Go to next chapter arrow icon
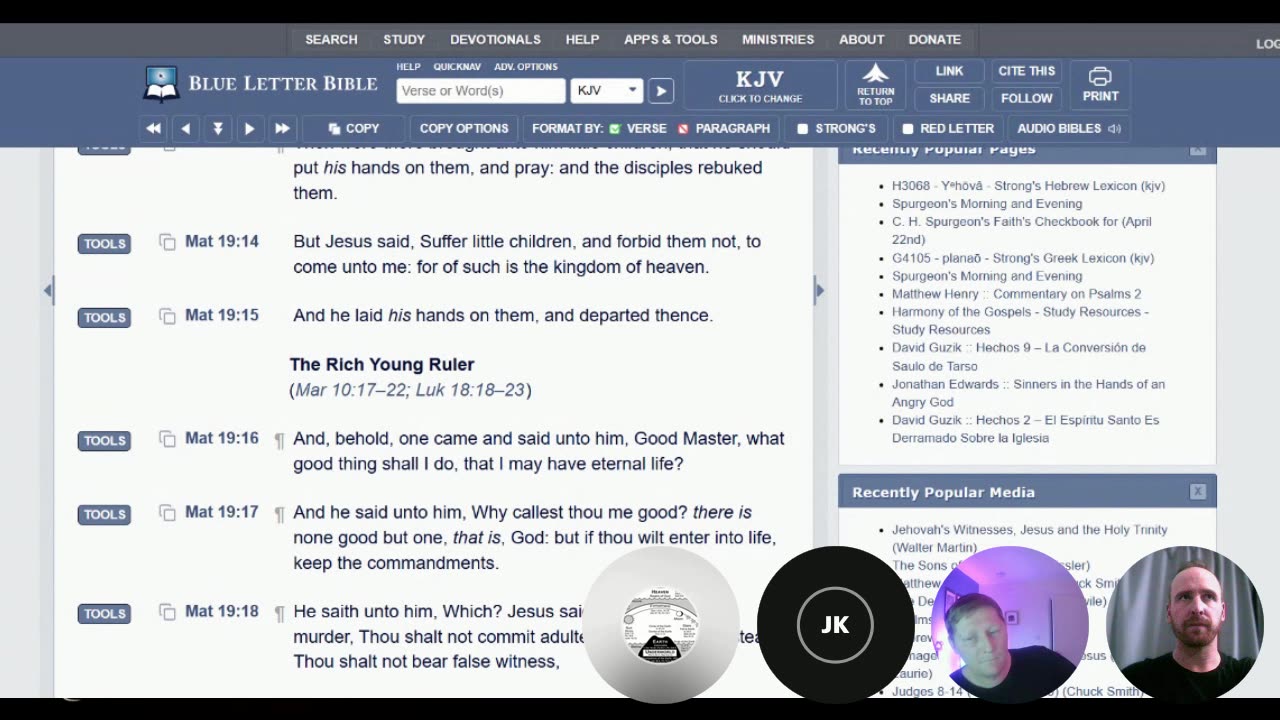Screen dimensions: 1280x720 click(249, 128)
